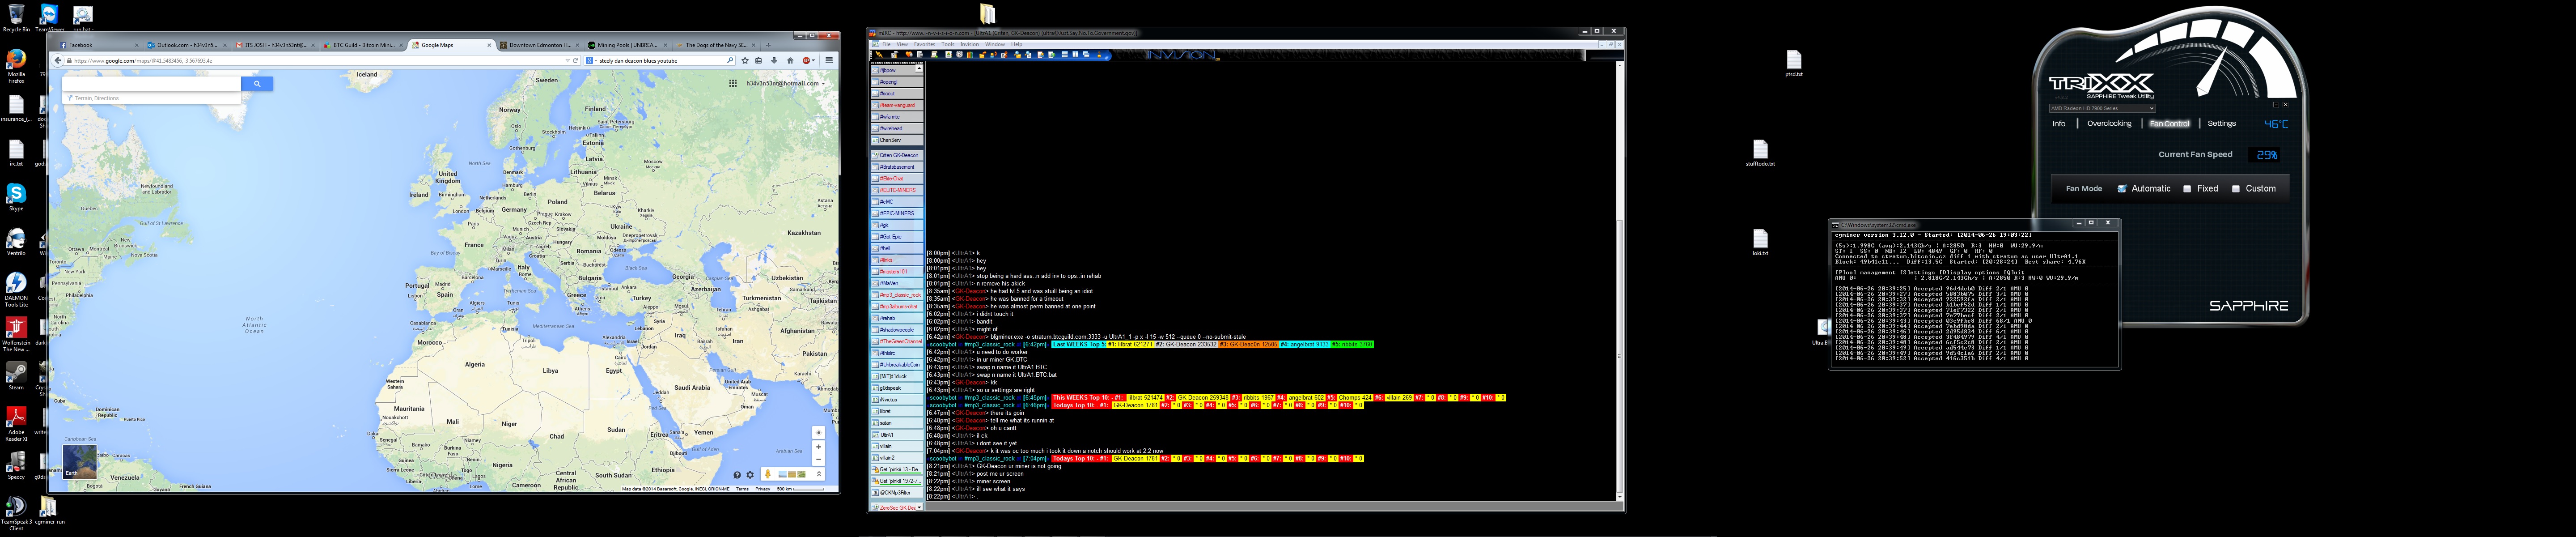Image resolution: width=2576 pixels, height=537 pixels.
Task: Open Firefox downloads arrow icon
Action: click(774, 60)
